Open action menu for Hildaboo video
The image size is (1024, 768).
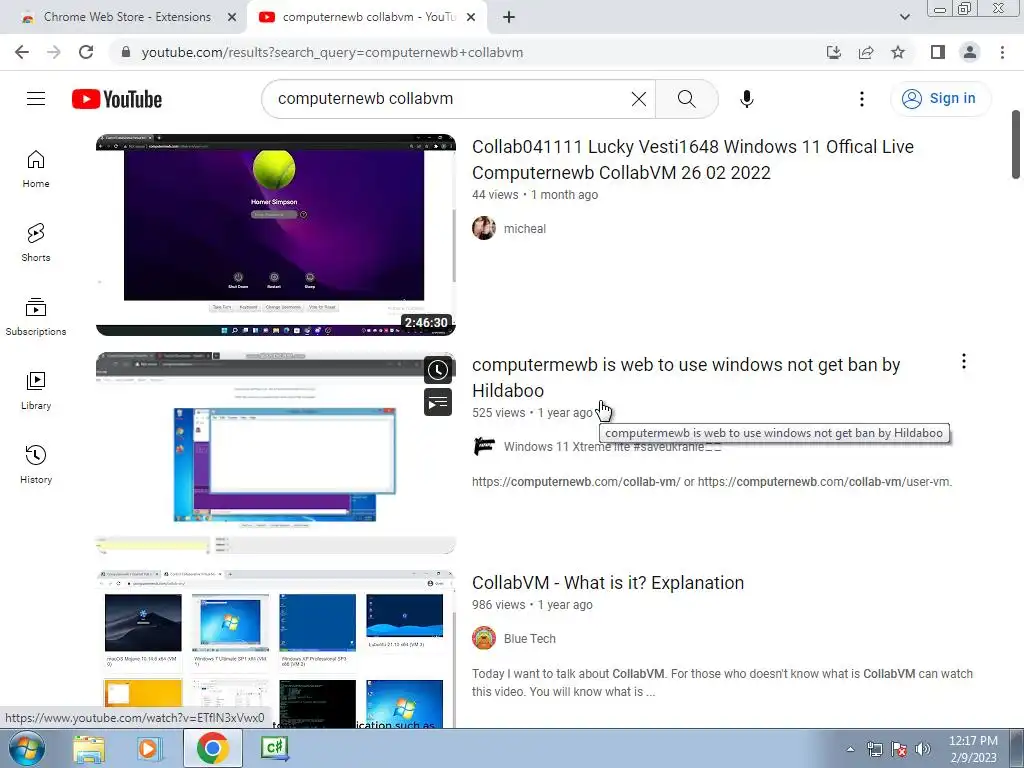(964, 361)
